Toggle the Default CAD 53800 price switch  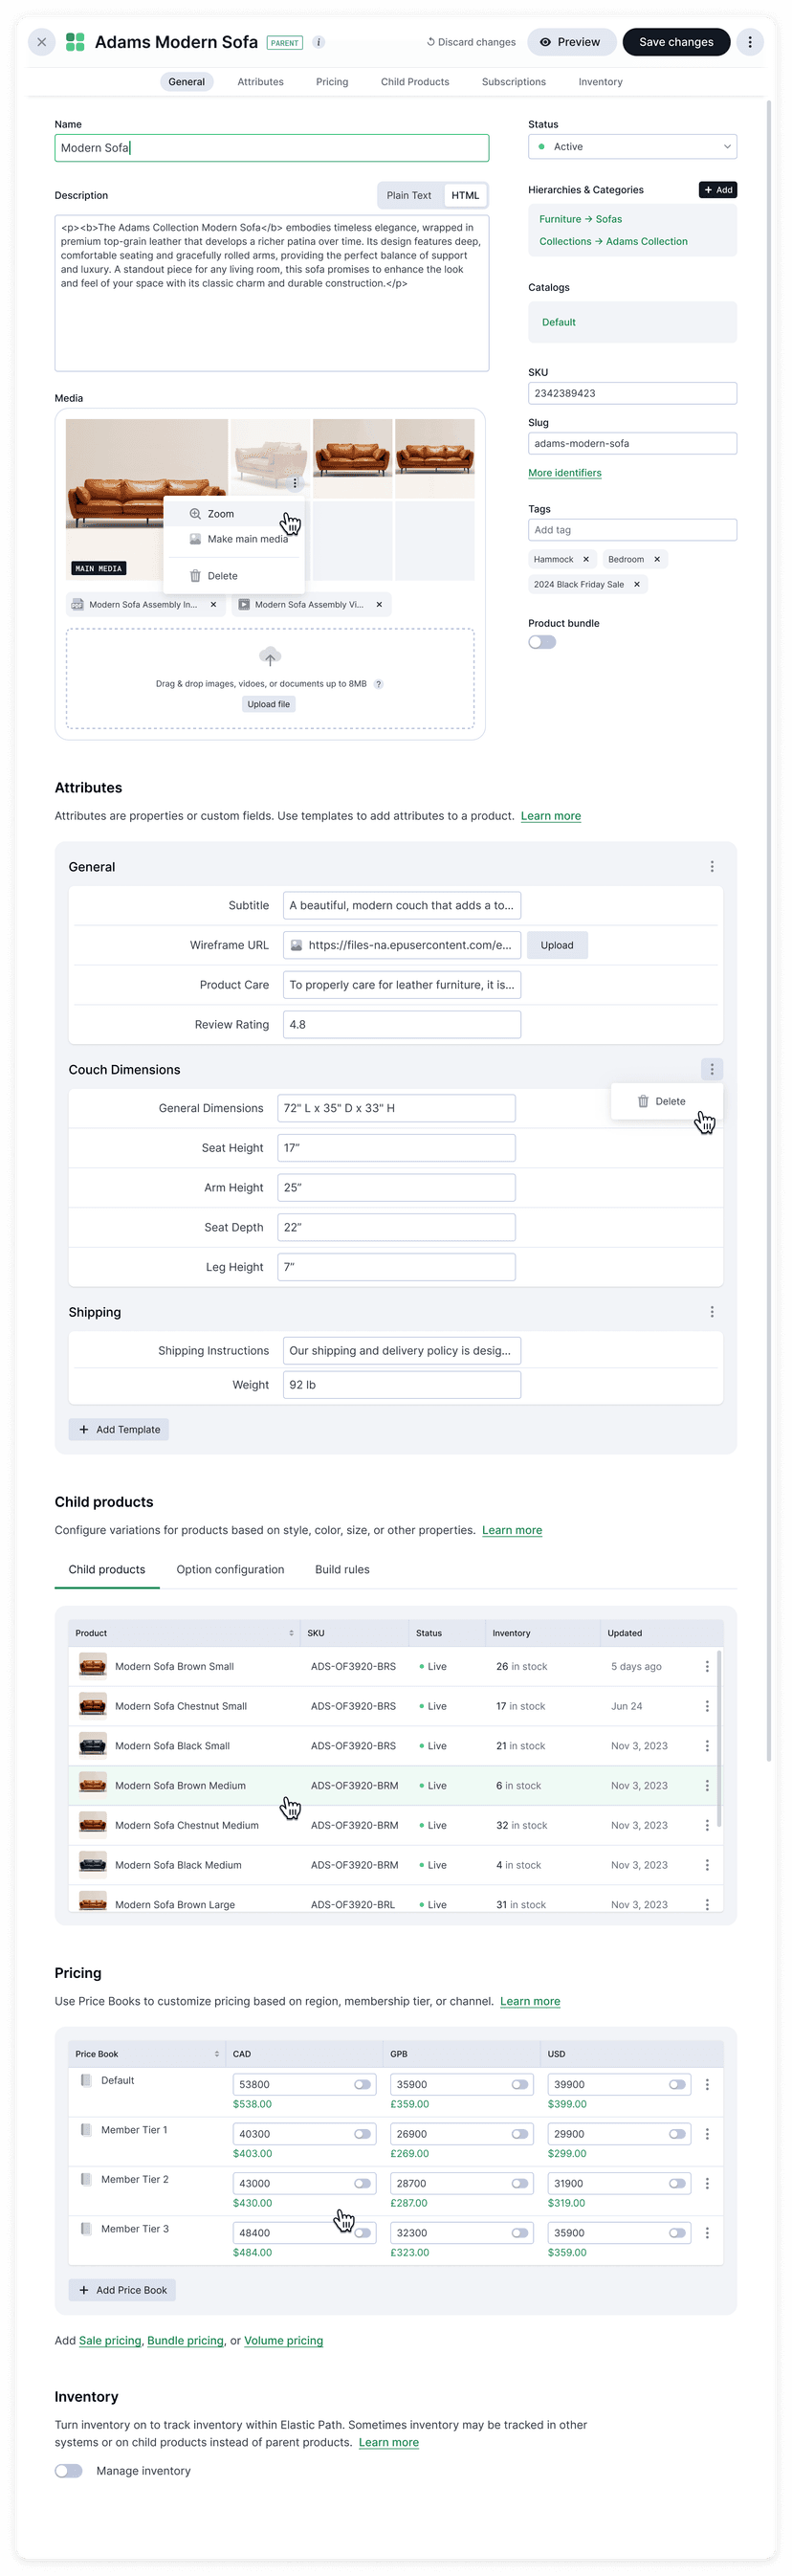point(362,2085)
